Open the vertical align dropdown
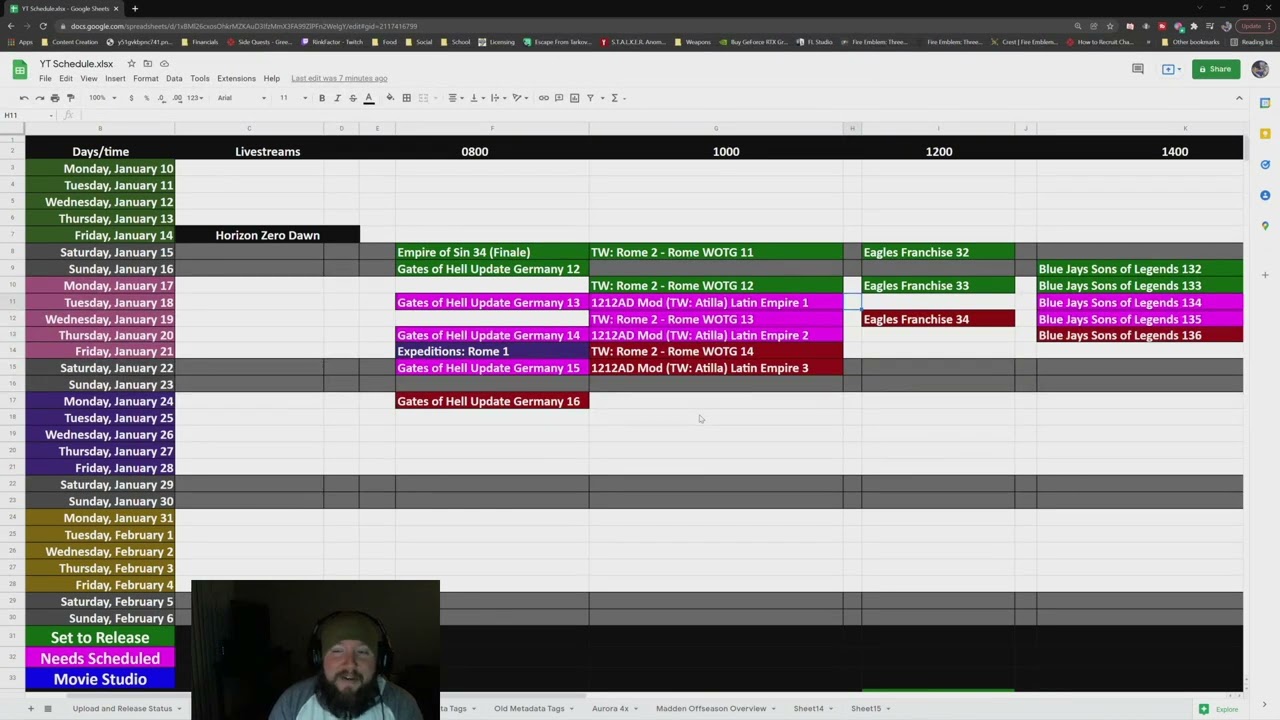 (x=476, y=98)
